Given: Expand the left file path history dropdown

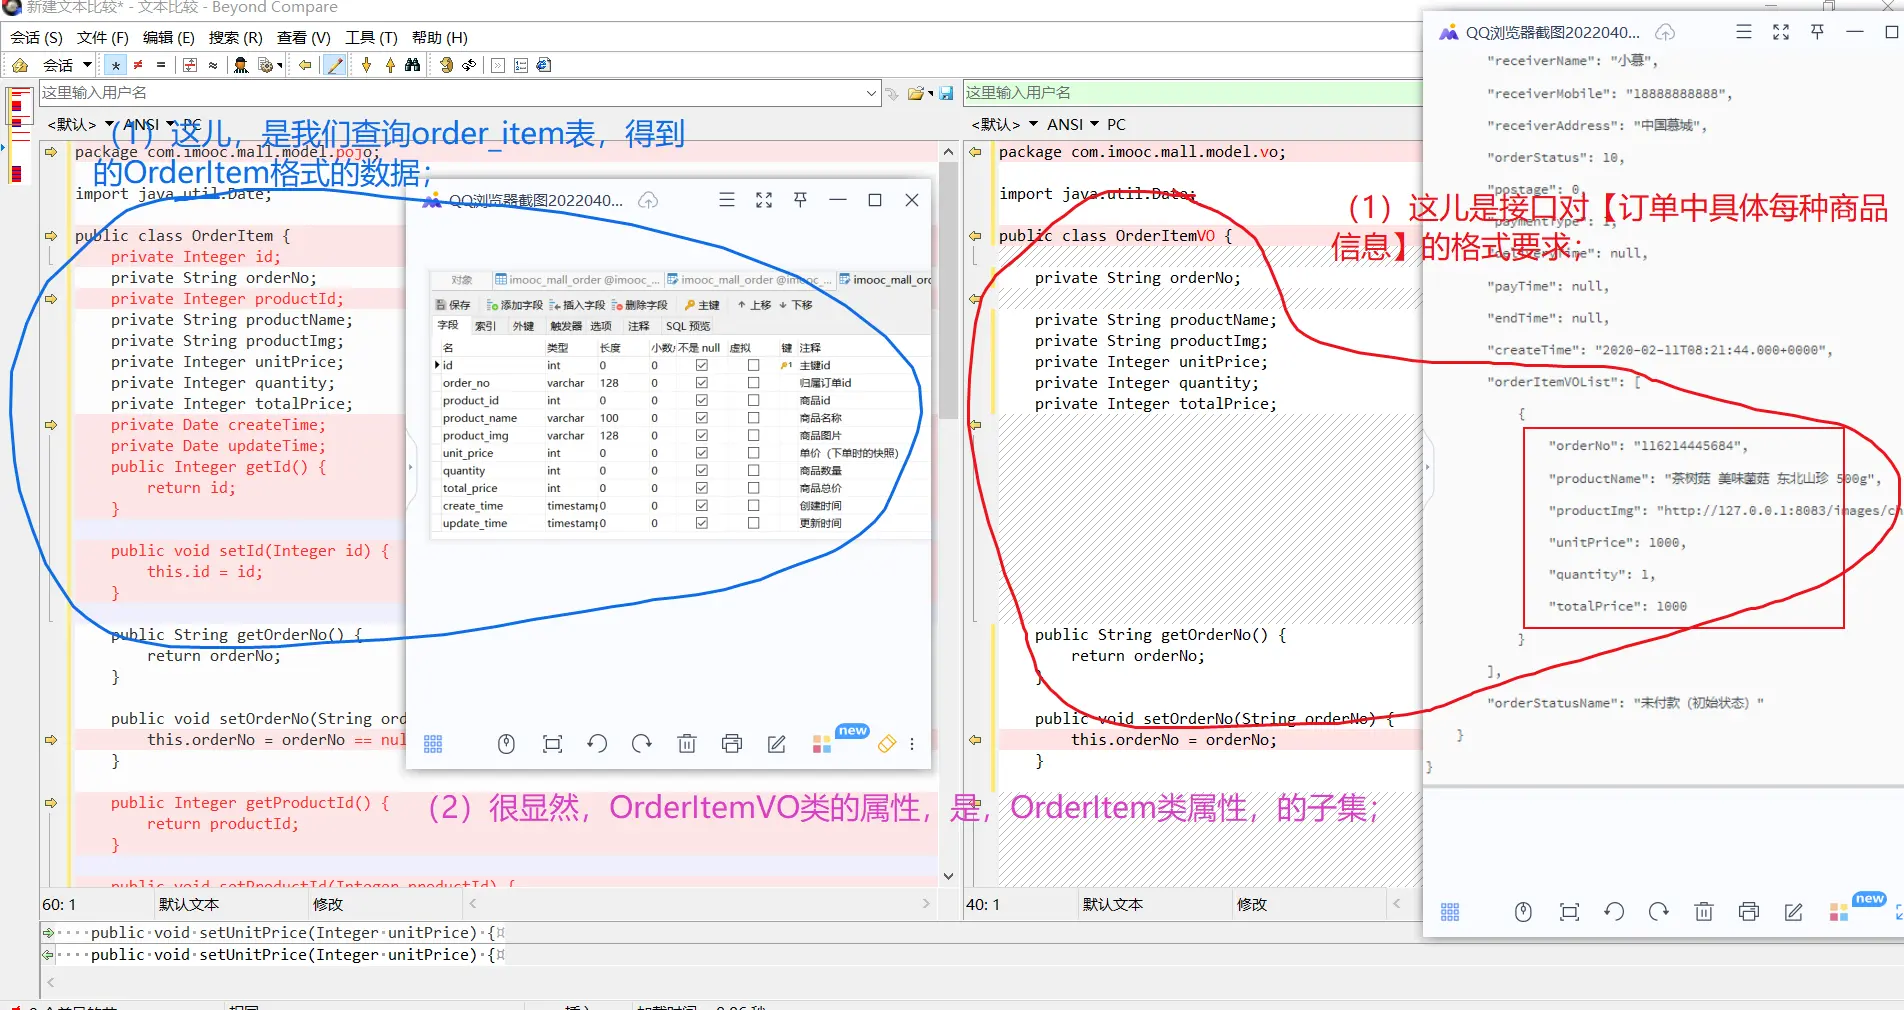Looking at the screenshot, I should click(x=871, y=93).
